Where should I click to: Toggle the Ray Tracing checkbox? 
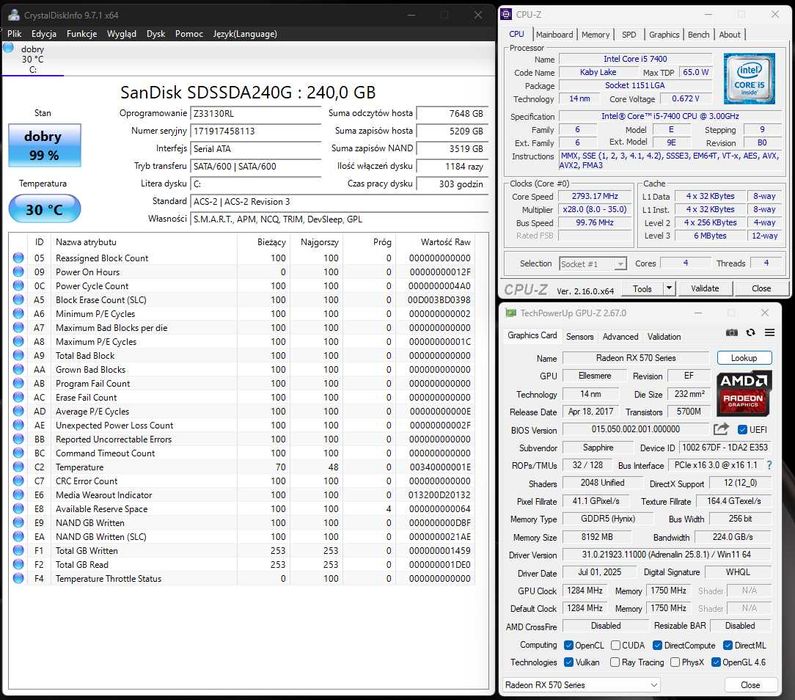(x=615, y=662)
